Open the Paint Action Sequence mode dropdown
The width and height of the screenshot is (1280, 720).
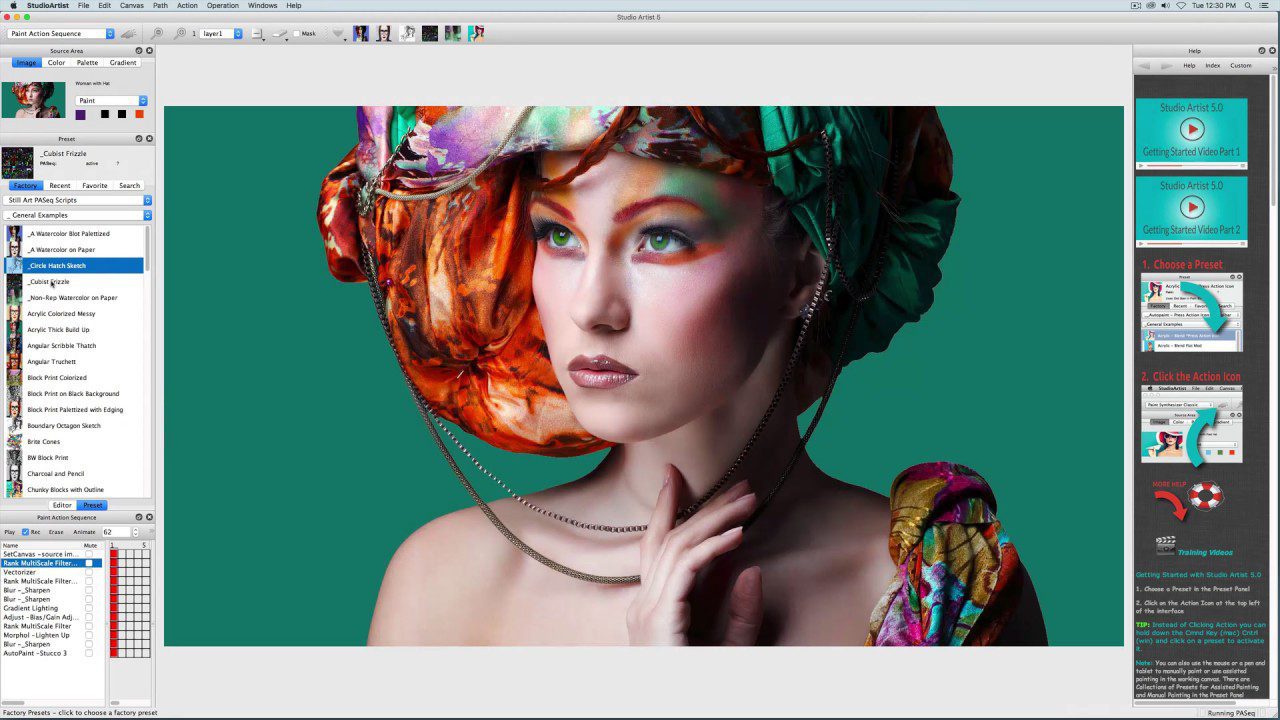click(x=62, y=34)
